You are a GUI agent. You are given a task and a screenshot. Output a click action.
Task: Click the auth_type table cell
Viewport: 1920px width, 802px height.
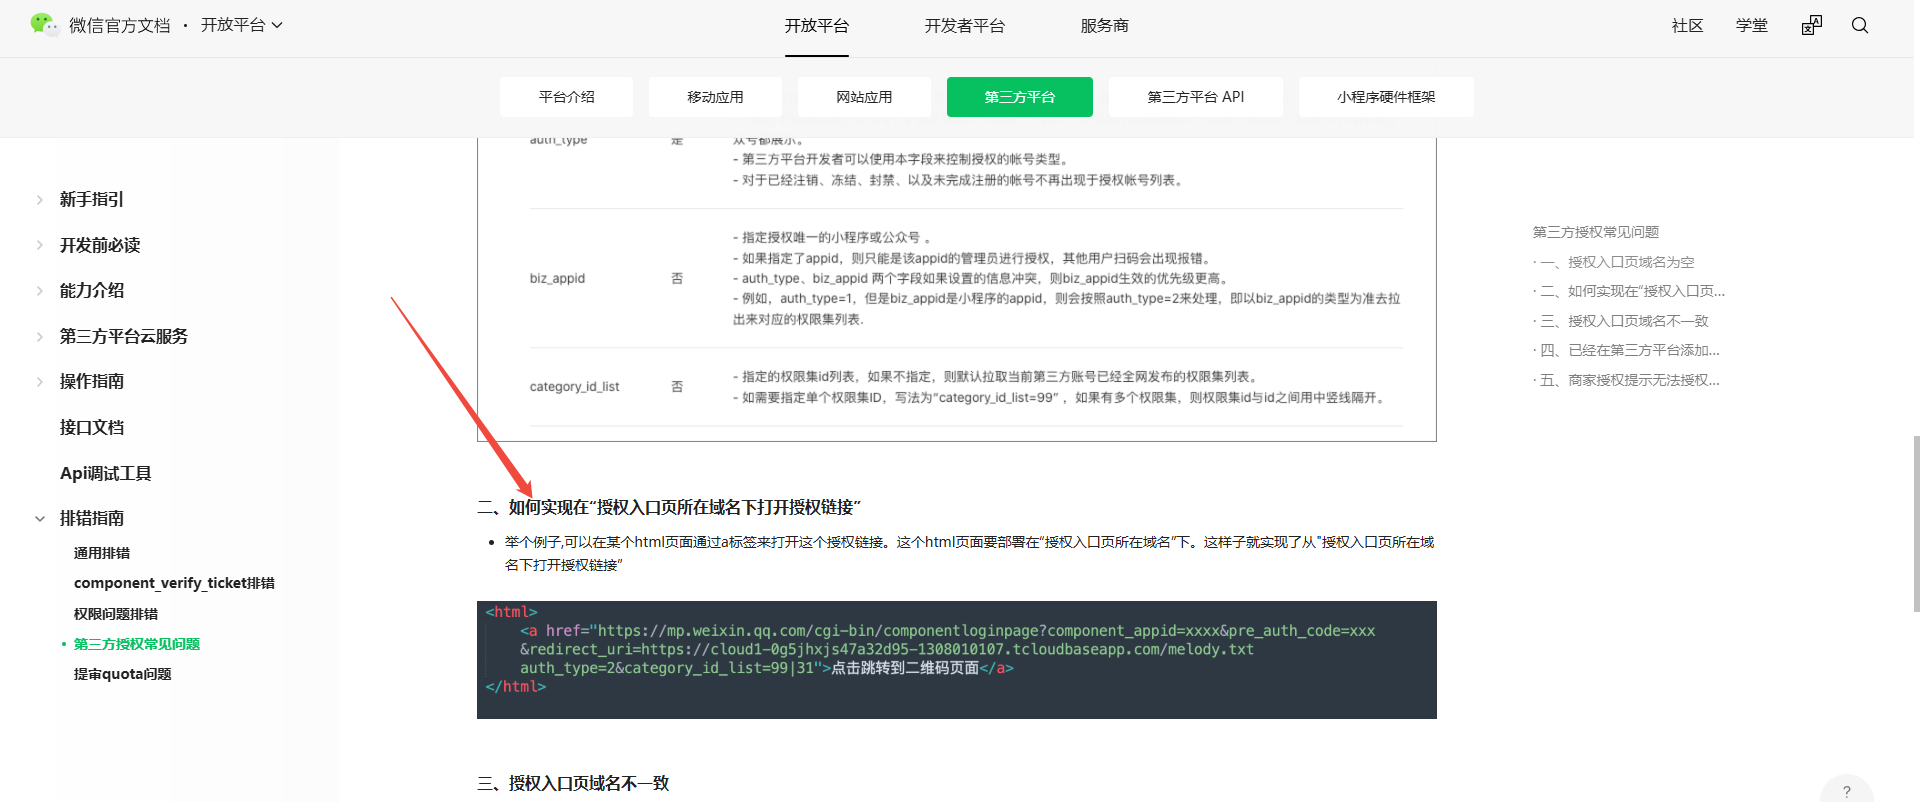tap(558, 140)
